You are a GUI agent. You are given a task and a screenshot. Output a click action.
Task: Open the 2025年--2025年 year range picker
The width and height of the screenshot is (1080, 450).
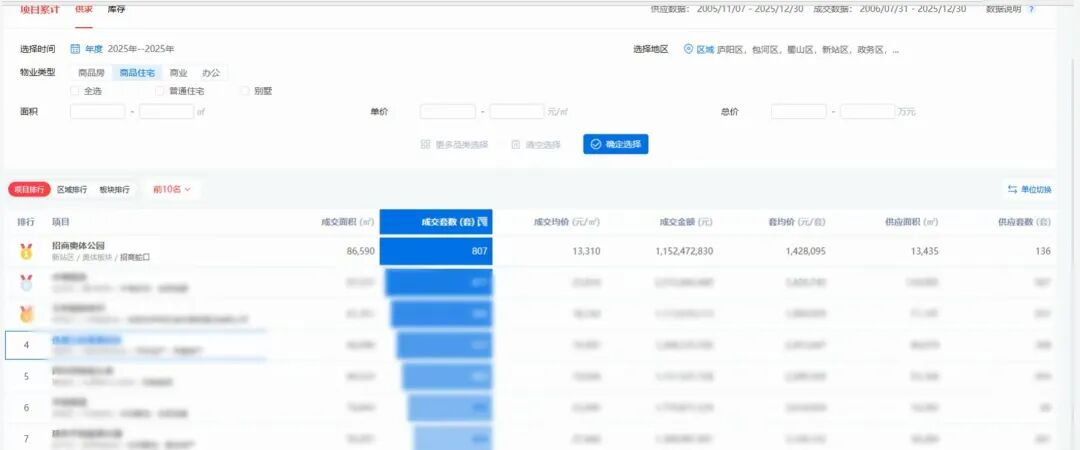click(141, 49)
